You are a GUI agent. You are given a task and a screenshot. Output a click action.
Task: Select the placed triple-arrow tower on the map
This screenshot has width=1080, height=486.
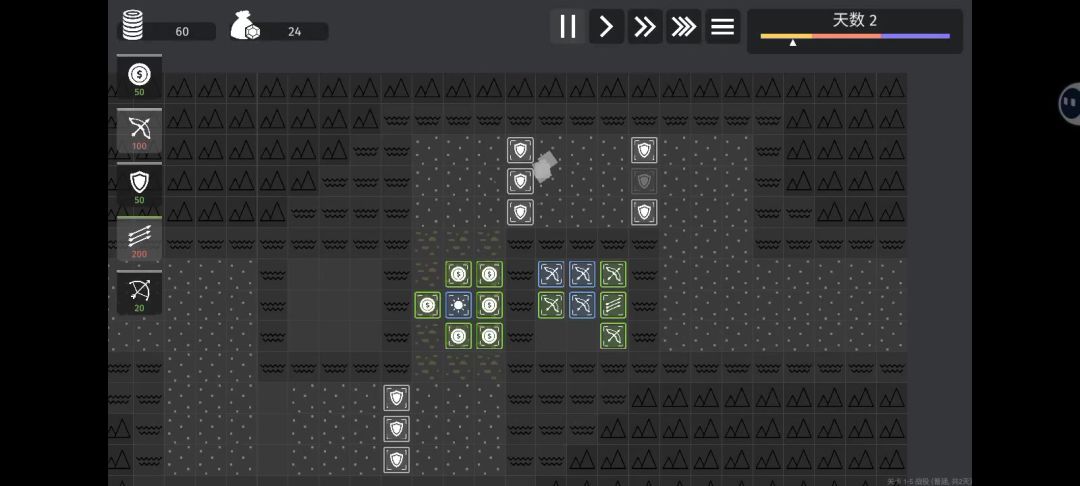point(613,305)
